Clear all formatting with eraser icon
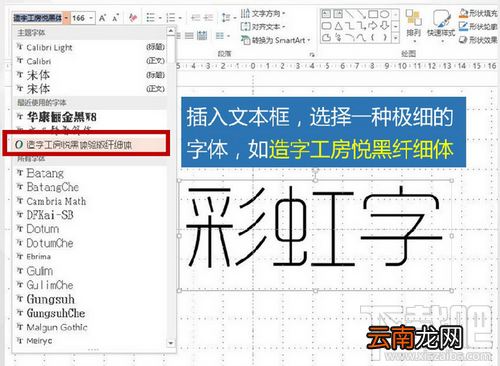 [133, 17]
